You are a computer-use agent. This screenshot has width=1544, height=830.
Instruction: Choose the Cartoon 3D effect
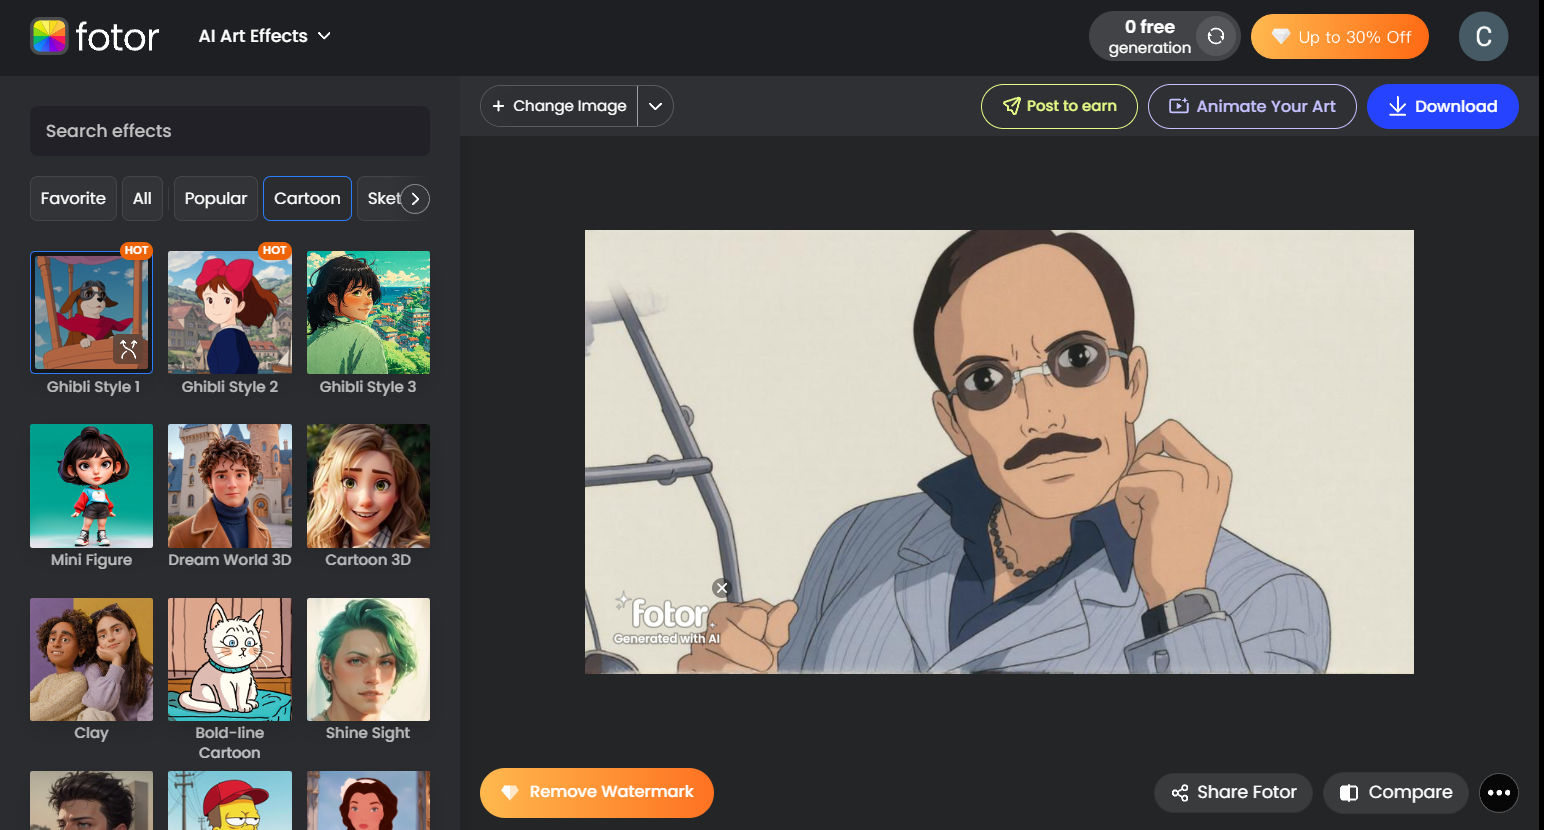point(368,486)
